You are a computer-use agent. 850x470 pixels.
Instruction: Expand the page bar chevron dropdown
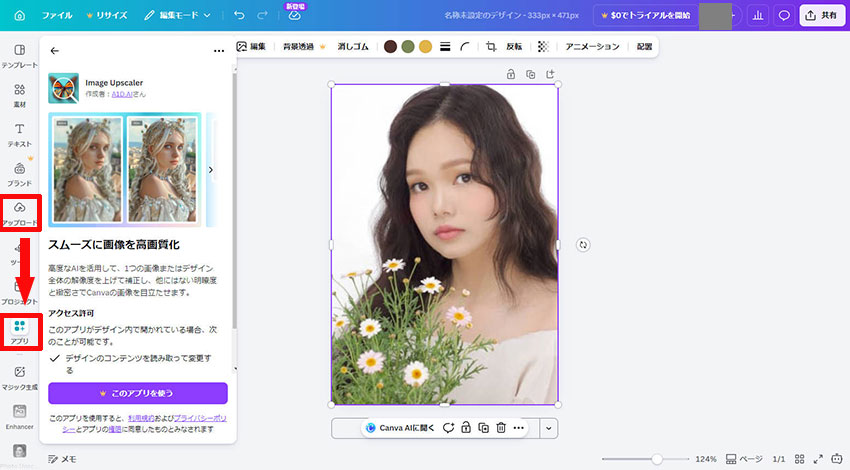[x=549, y=428]
